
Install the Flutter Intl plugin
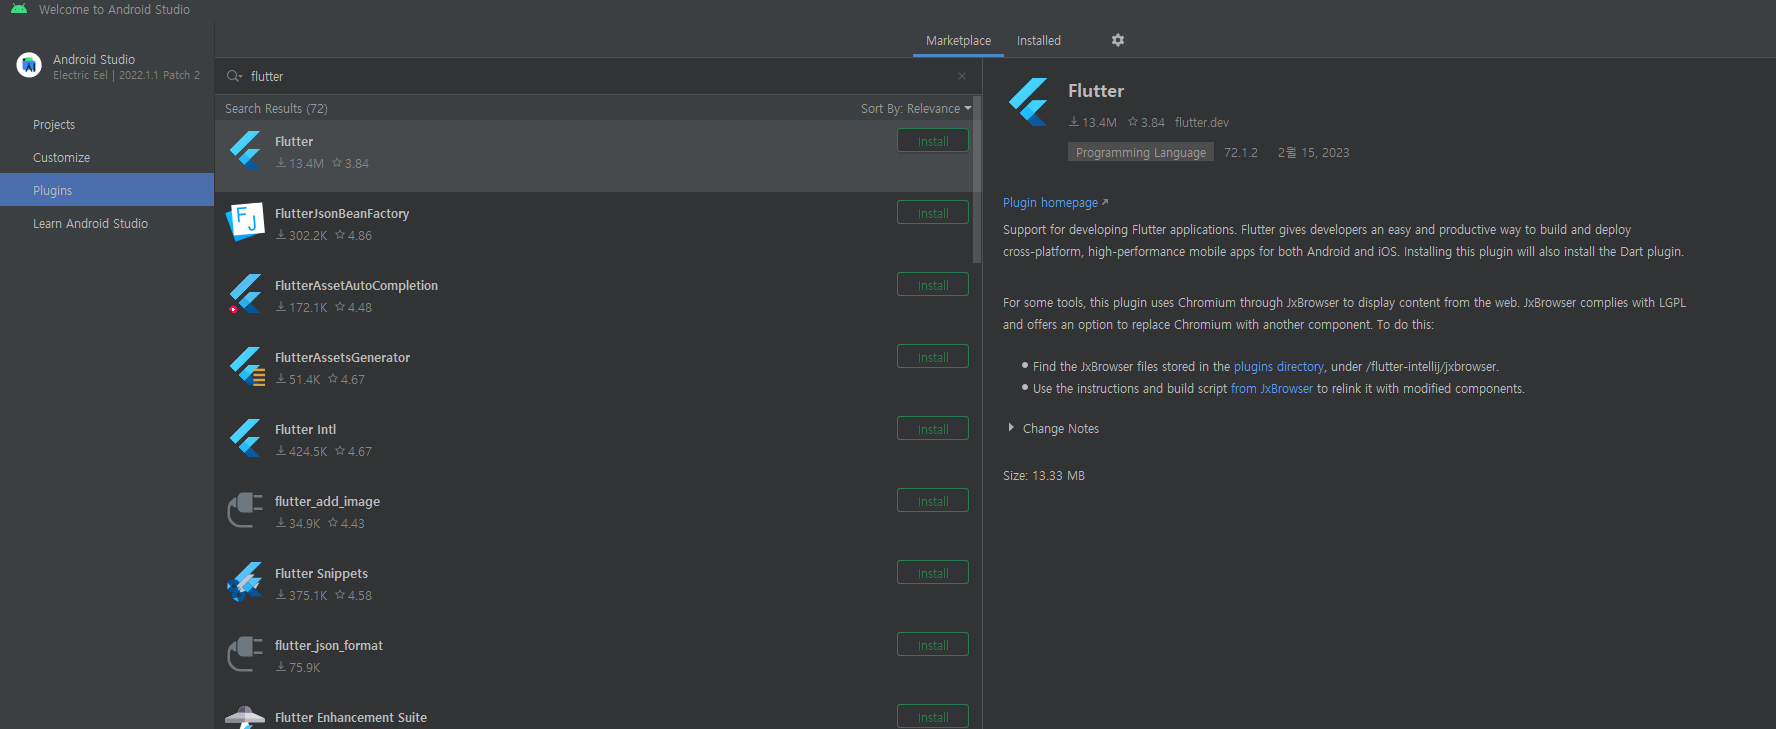click(933, 429)
